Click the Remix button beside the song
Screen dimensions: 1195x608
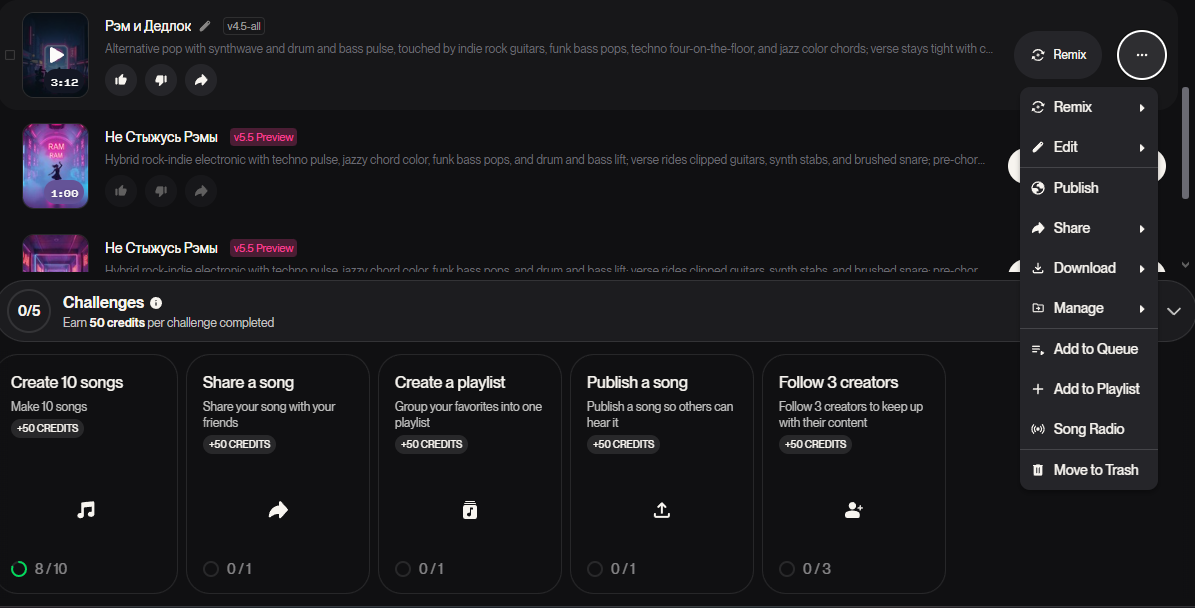click(1058, 55)
